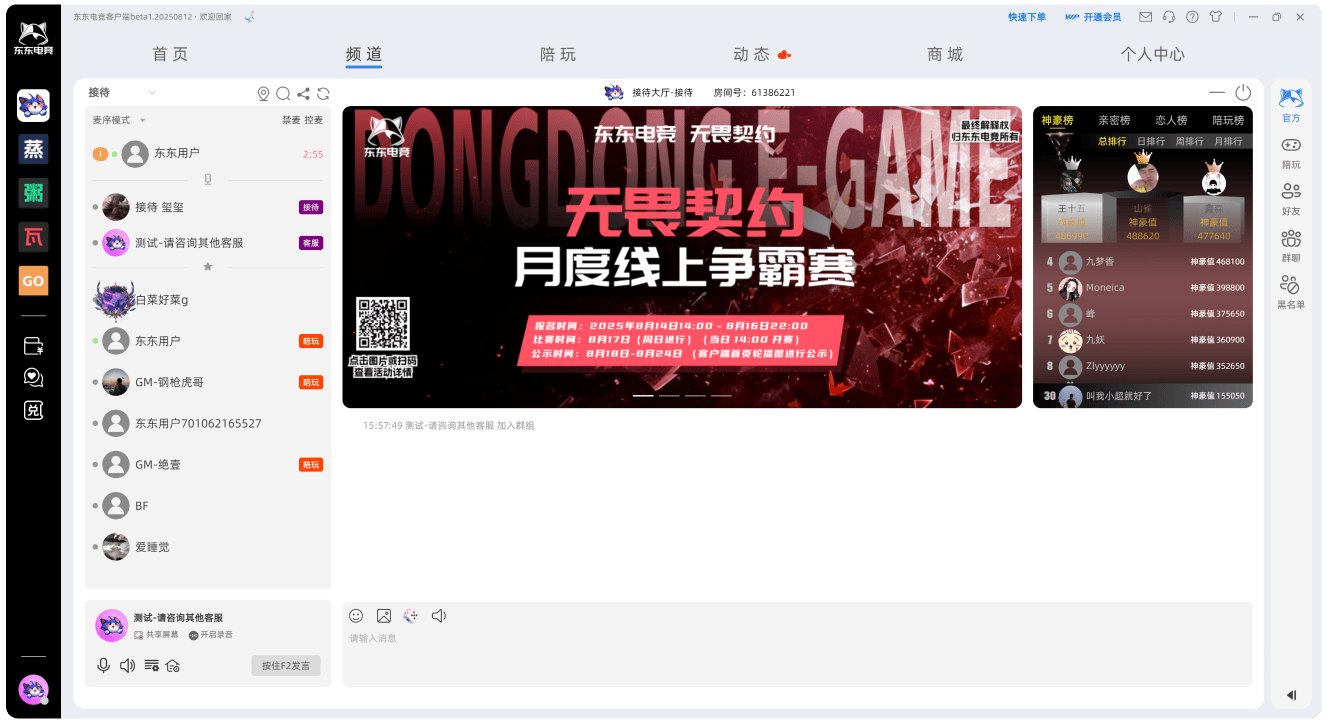This screenshot has height=727, width=1327.
Task: Switch to the 首页 tab
Action: point(170,54)
